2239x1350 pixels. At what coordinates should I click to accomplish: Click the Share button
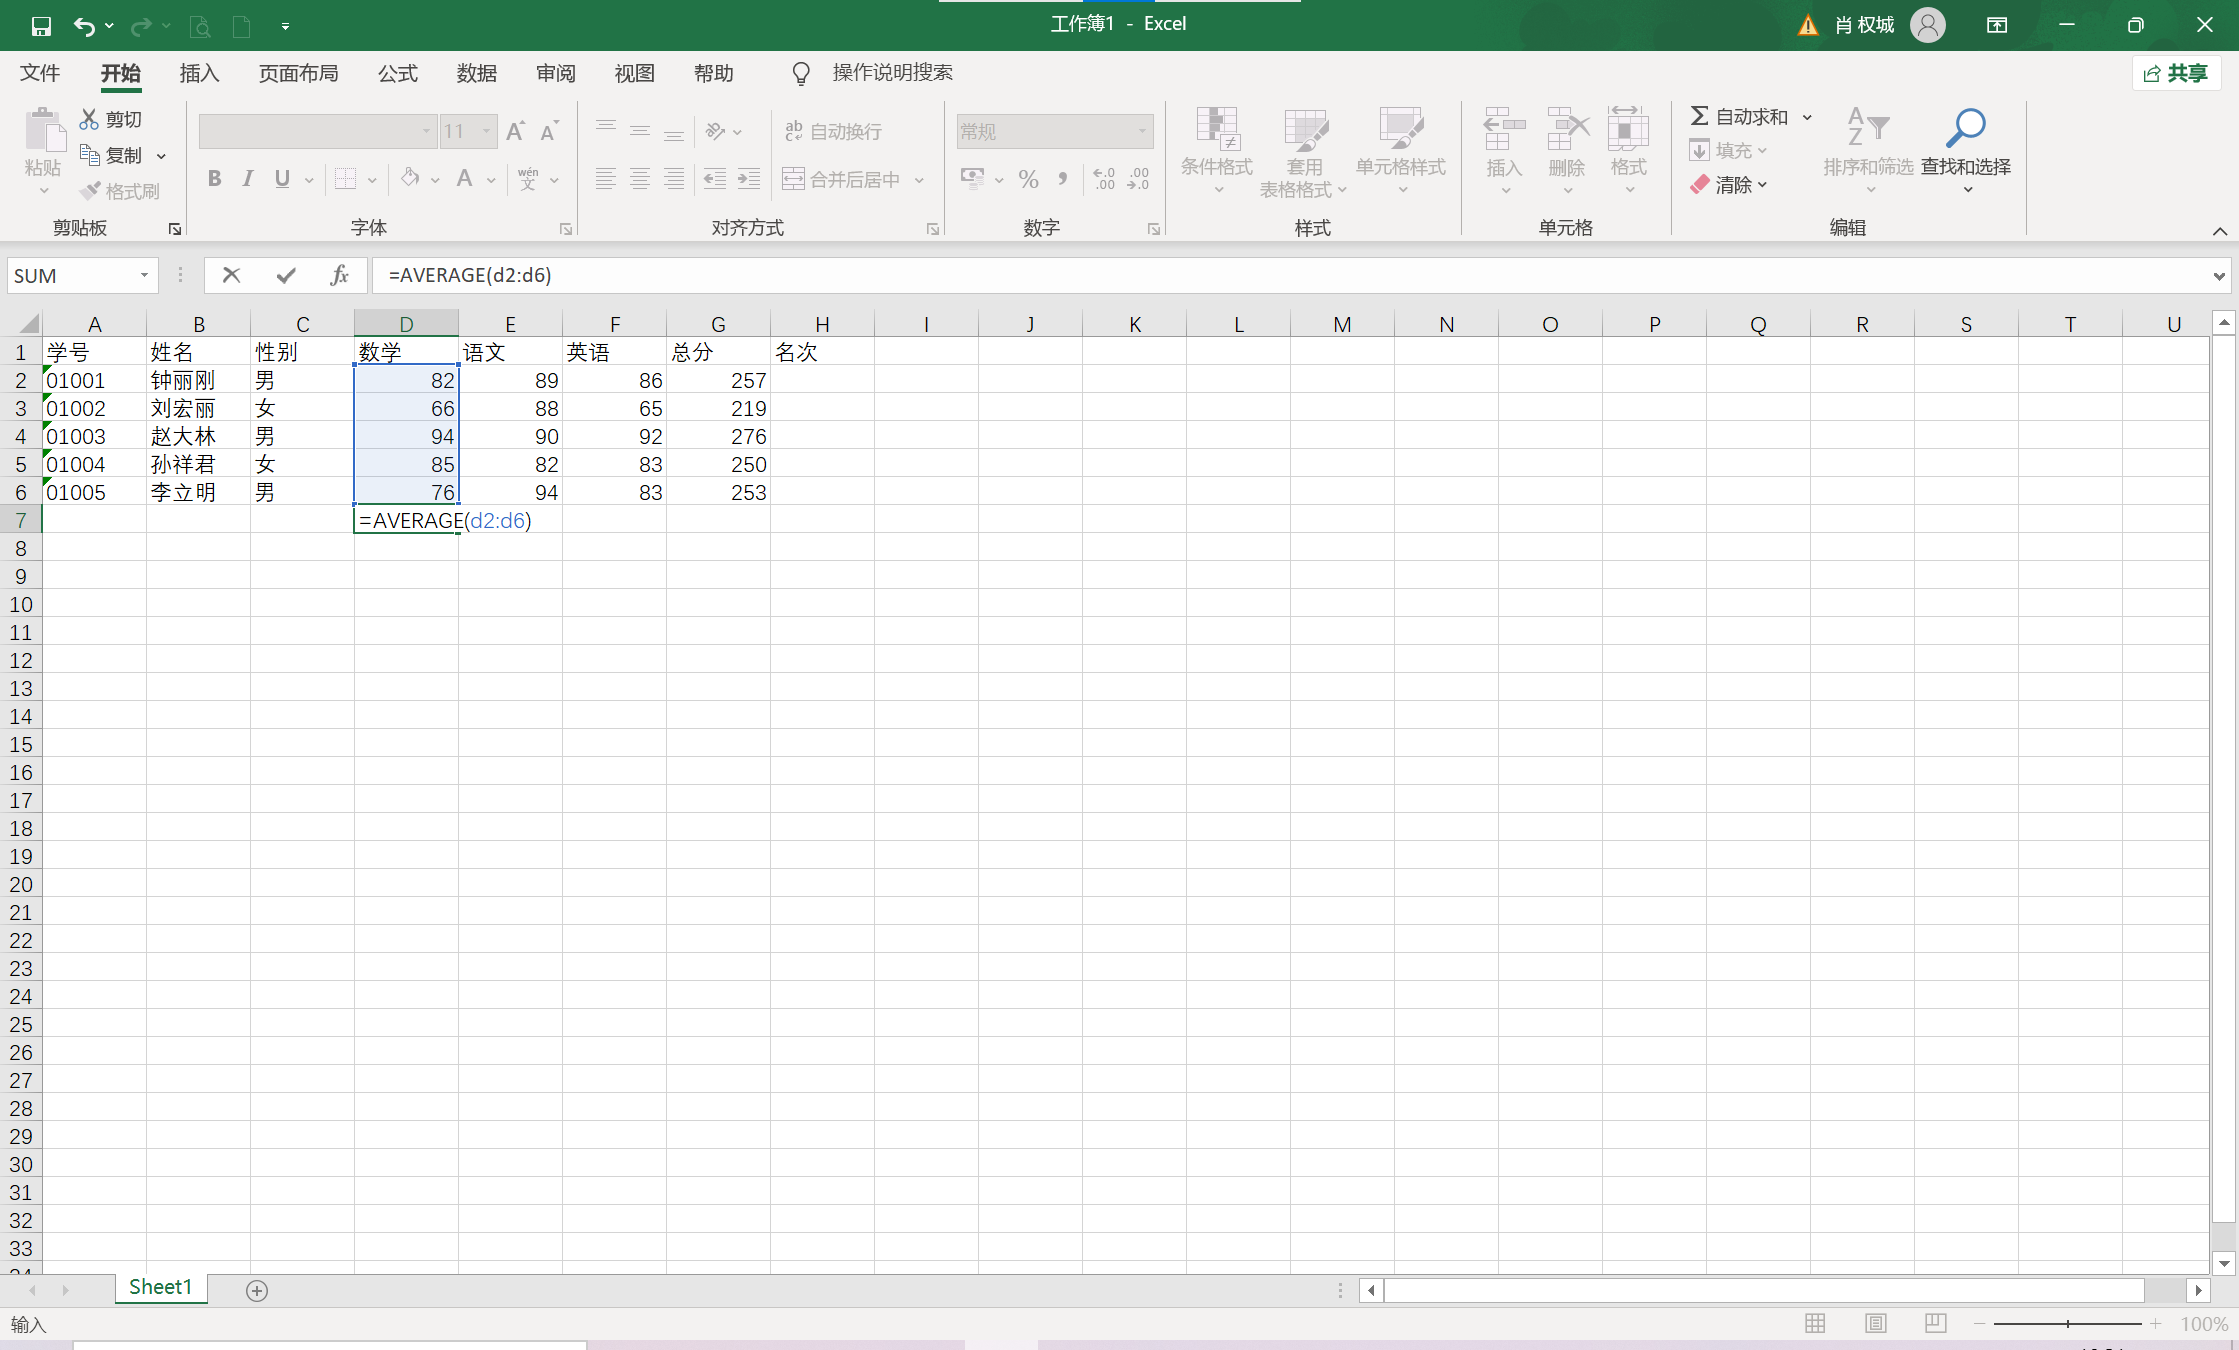tap(2176, 73)
